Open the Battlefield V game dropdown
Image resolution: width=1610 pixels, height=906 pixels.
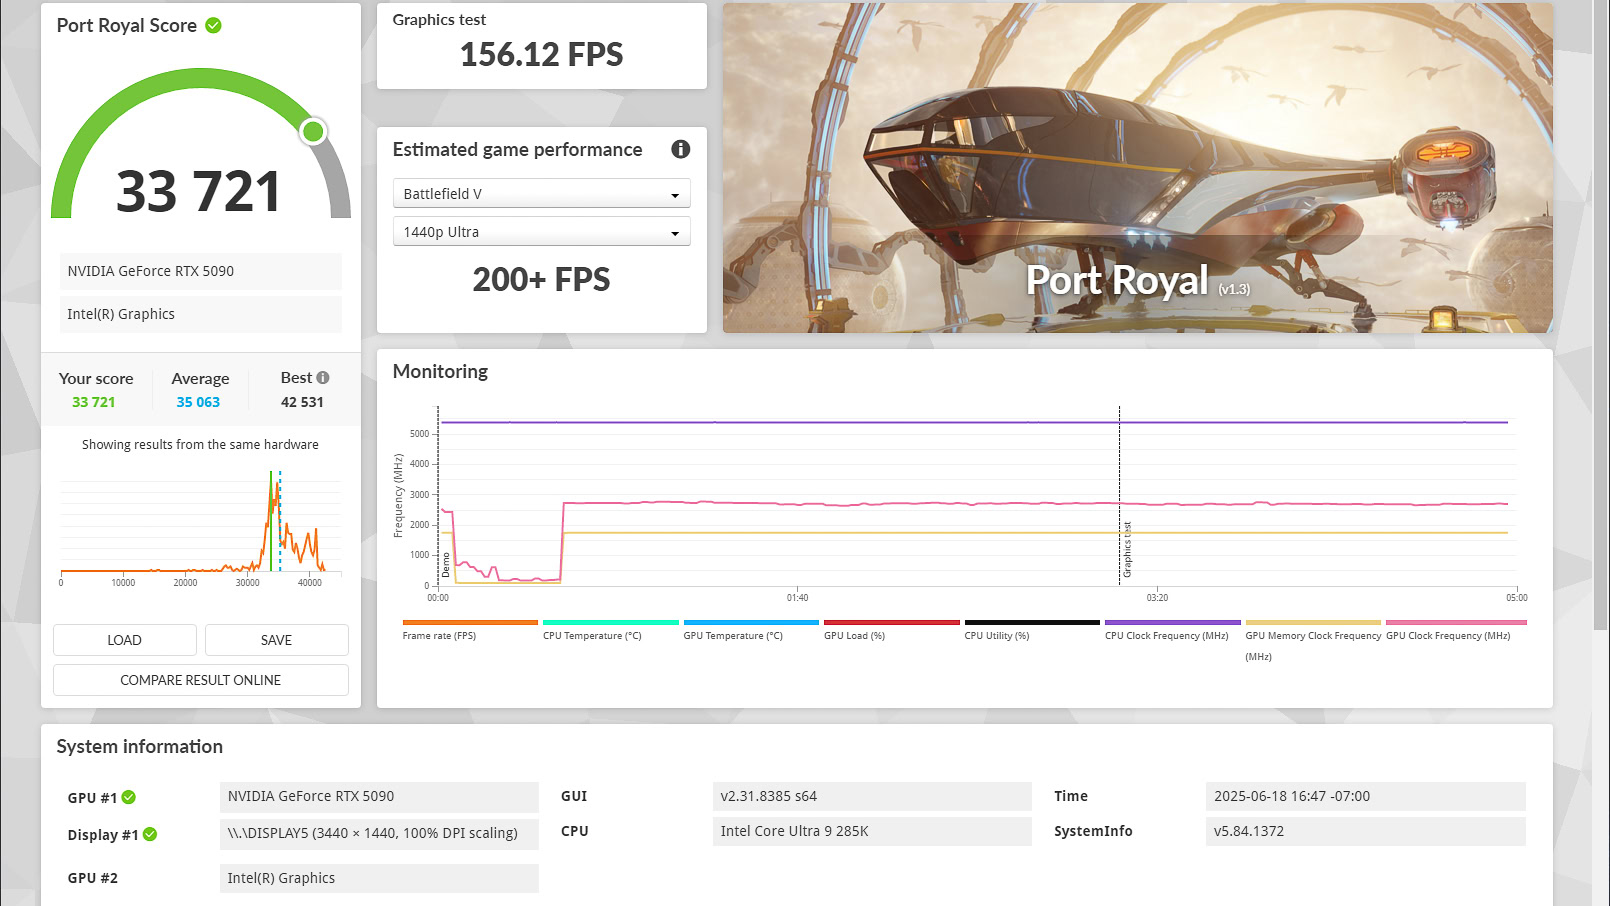pyautogui.click(x=541, y=194)
